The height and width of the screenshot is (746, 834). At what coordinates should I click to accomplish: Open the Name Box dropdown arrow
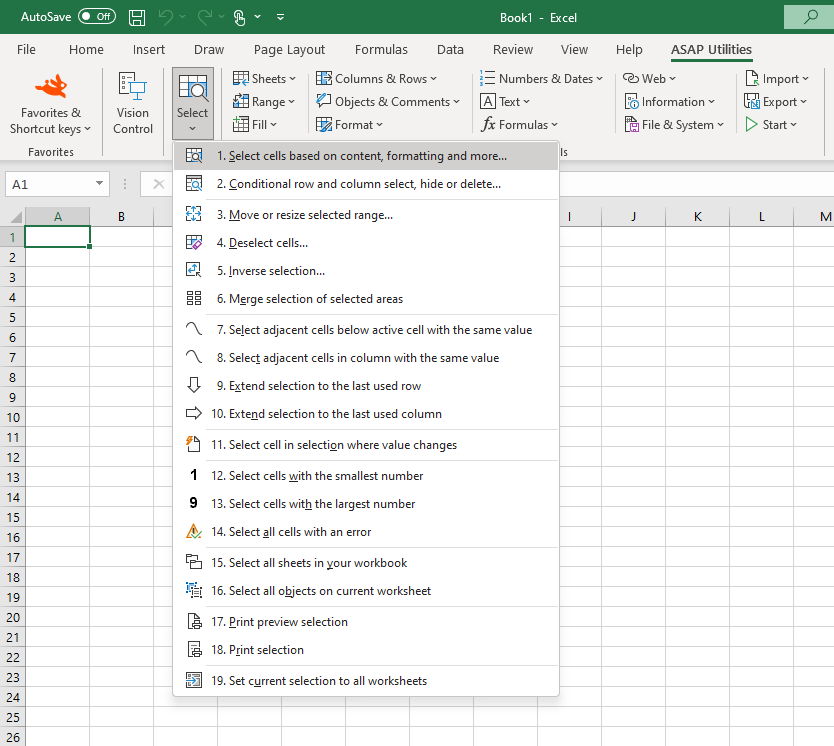(97, 185)
